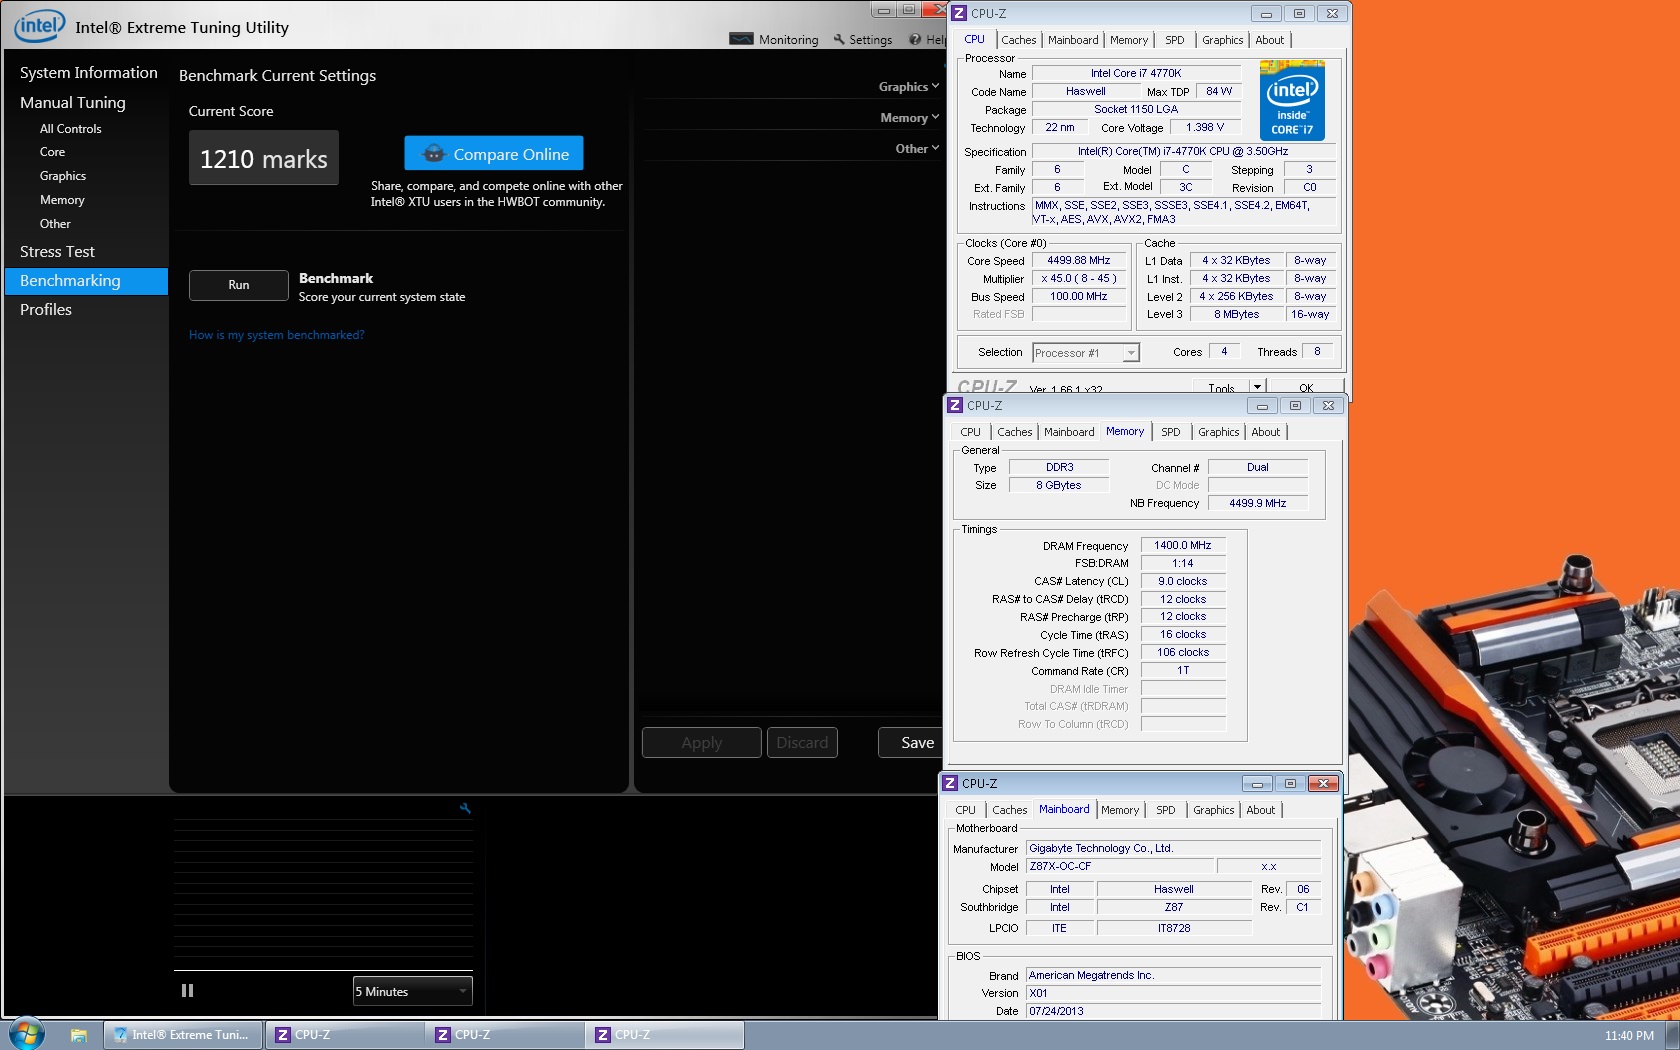Open the 5 Minutes duration dropdown
The width and height of the screenshot is (1680, 1050).
412,991
